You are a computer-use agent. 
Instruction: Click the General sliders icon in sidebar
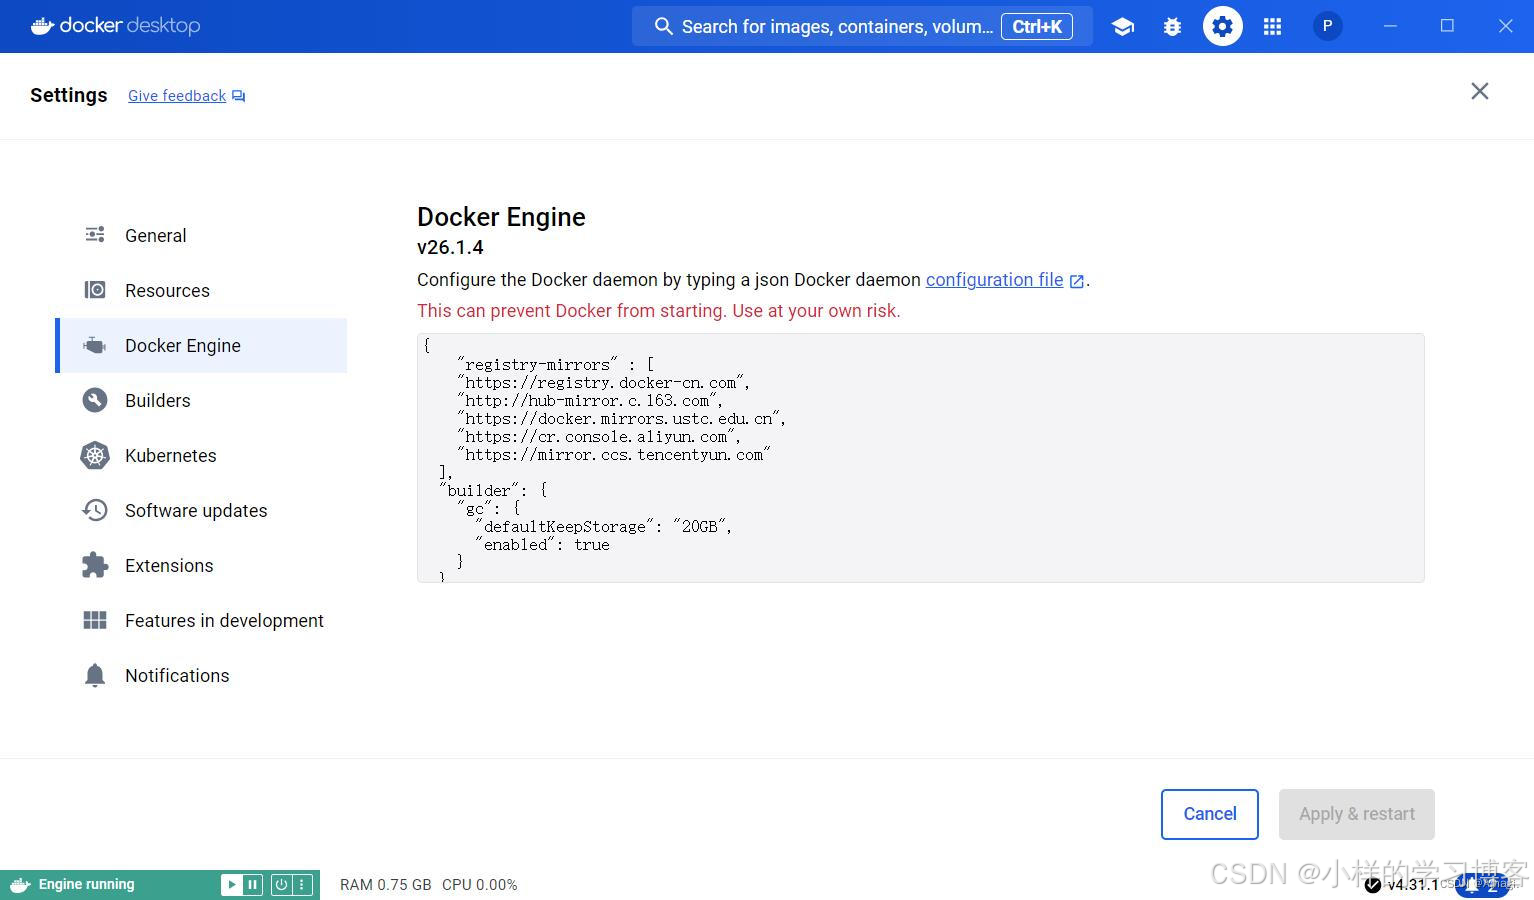(95, 235)
